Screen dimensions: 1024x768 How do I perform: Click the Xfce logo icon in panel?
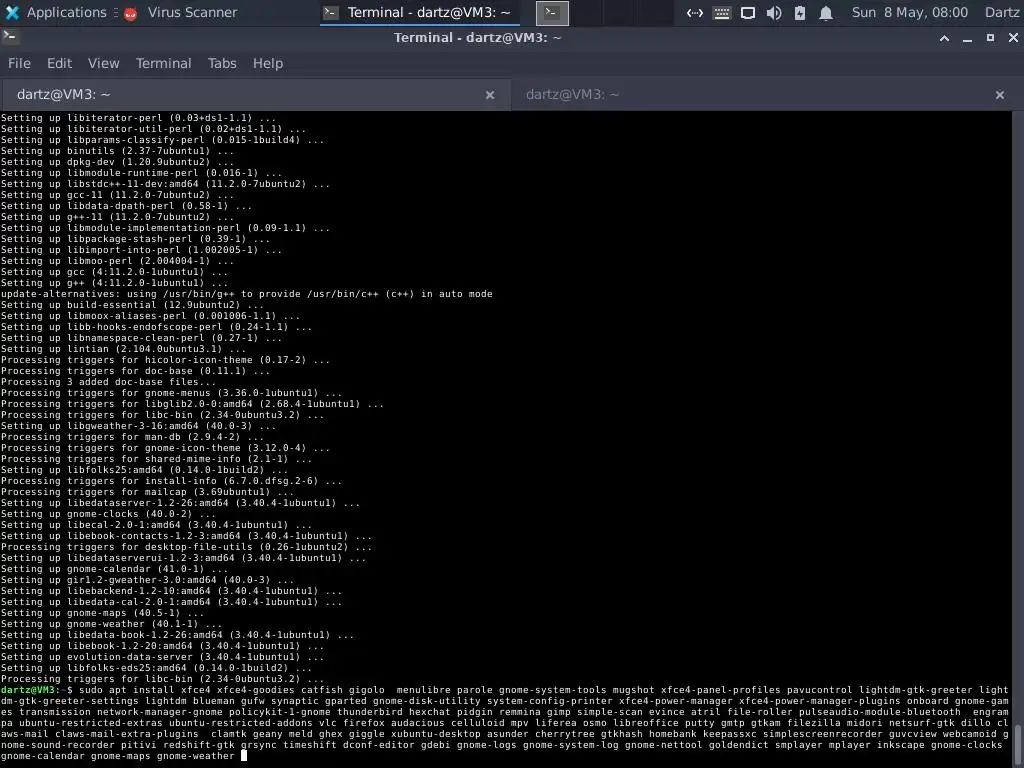(12, 12)
